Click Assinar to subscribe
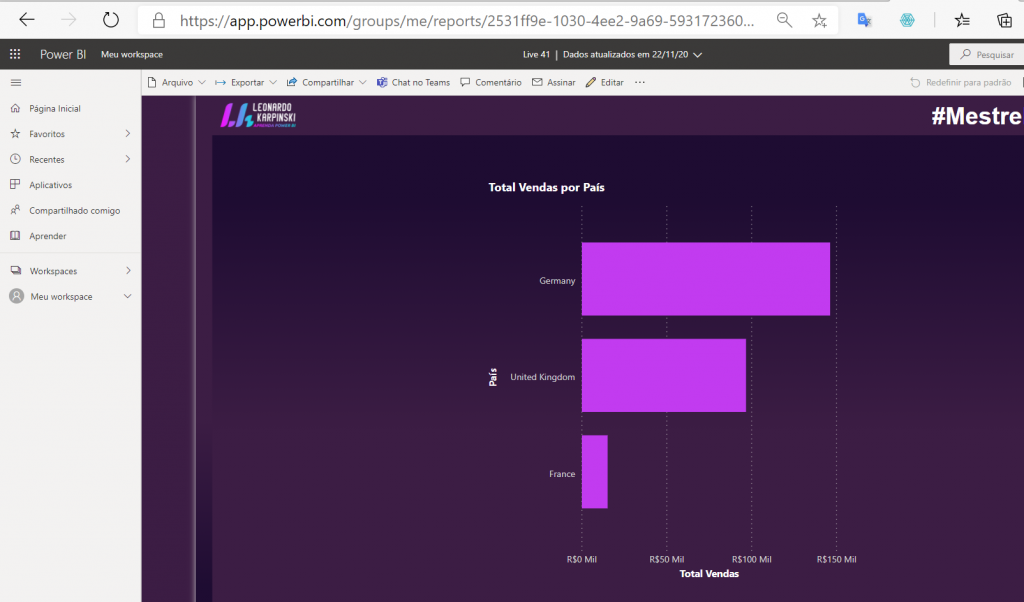Viewport: 1024px width, 602px height. pyautogui.click(x=553, y=82)
